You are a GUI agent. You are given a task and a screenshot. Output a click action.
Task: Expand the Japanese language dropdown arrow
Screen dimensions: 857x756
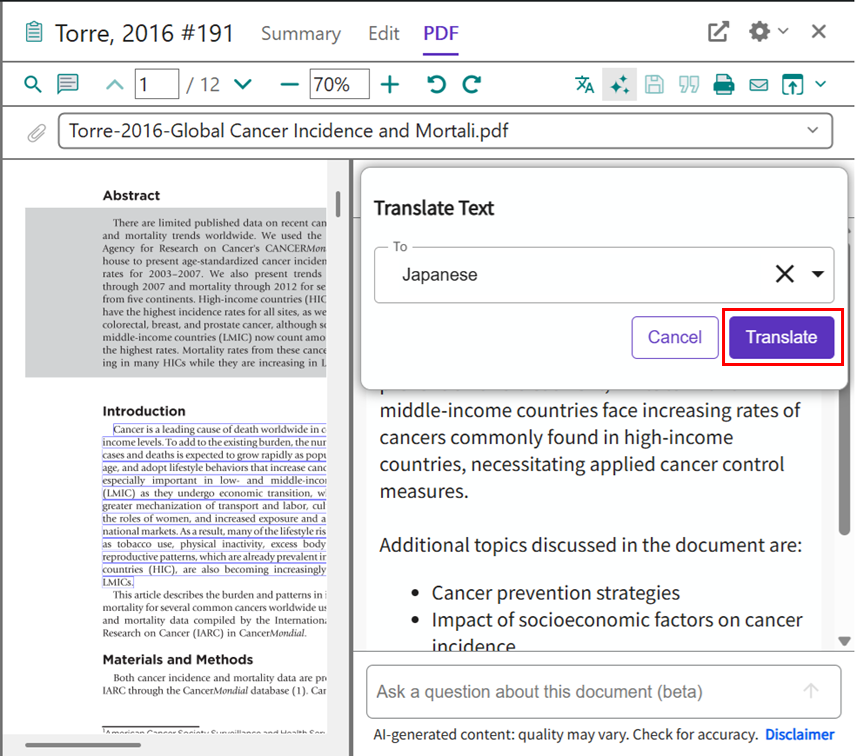[x=818, y=274]
